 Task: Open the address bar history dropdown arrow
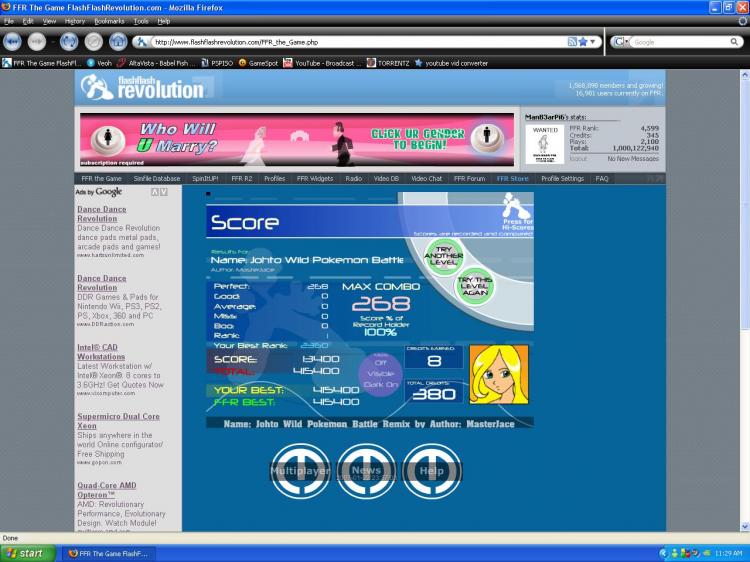tap(593, 42)
